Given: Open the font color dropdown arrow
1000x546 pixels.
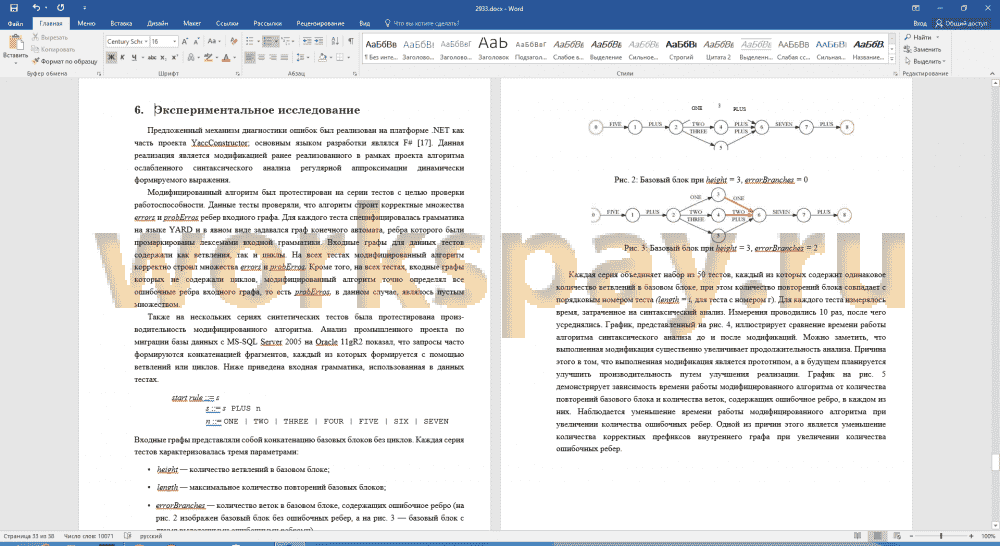Looking at the screenshot, I should point(233,57).
